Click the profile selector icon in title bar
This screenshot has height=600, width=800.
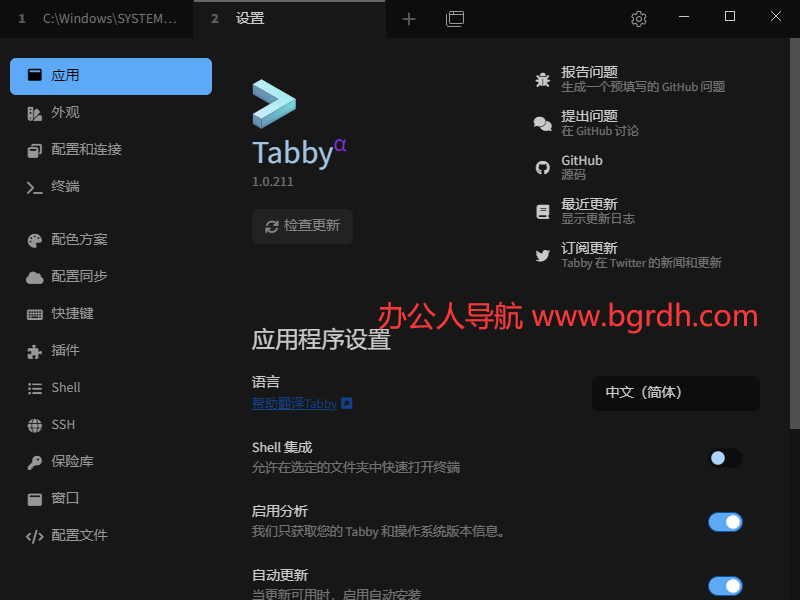[455, 19]
